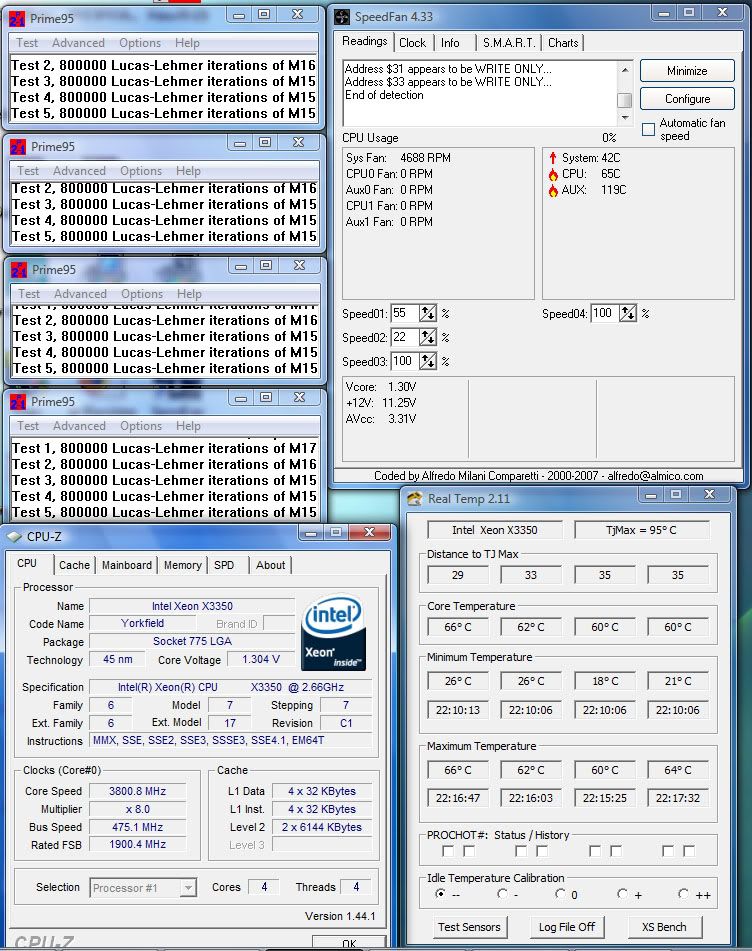Click the Configure button in SpeedFan
This screenshot has width=752, height=951.
point(687,99)
